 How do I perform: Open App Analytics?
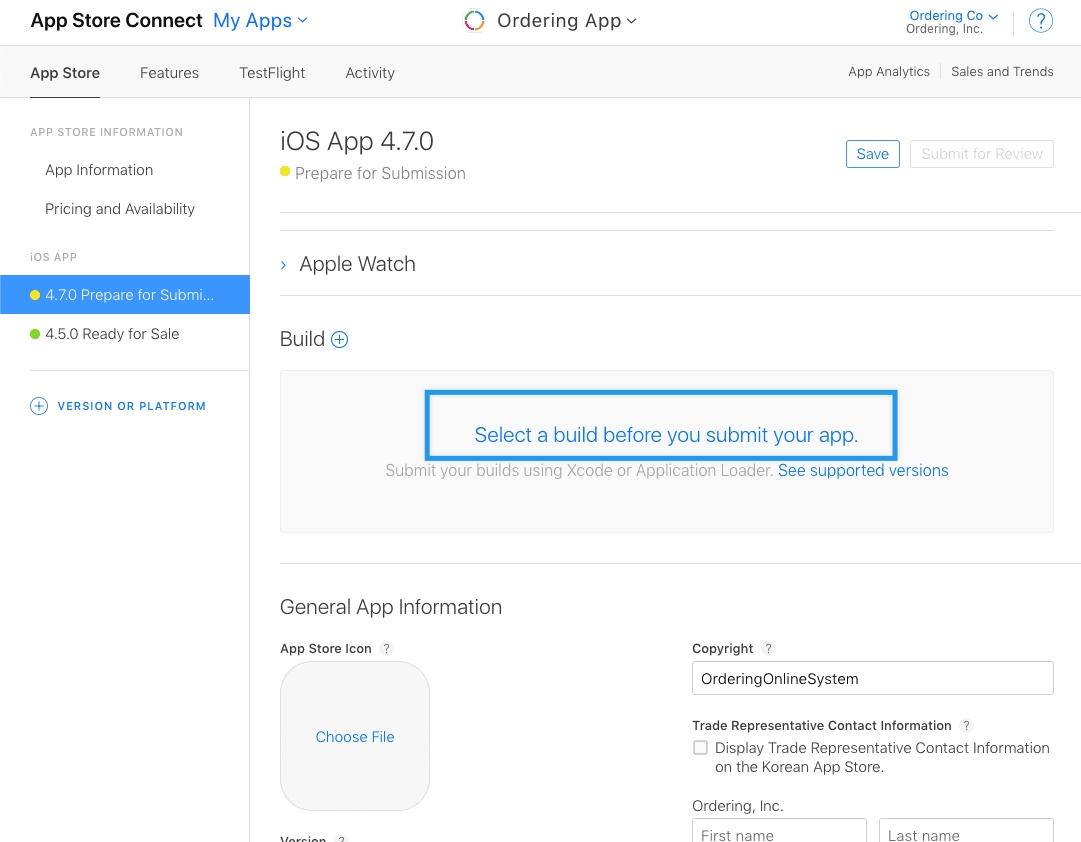[x=889, y=72]
